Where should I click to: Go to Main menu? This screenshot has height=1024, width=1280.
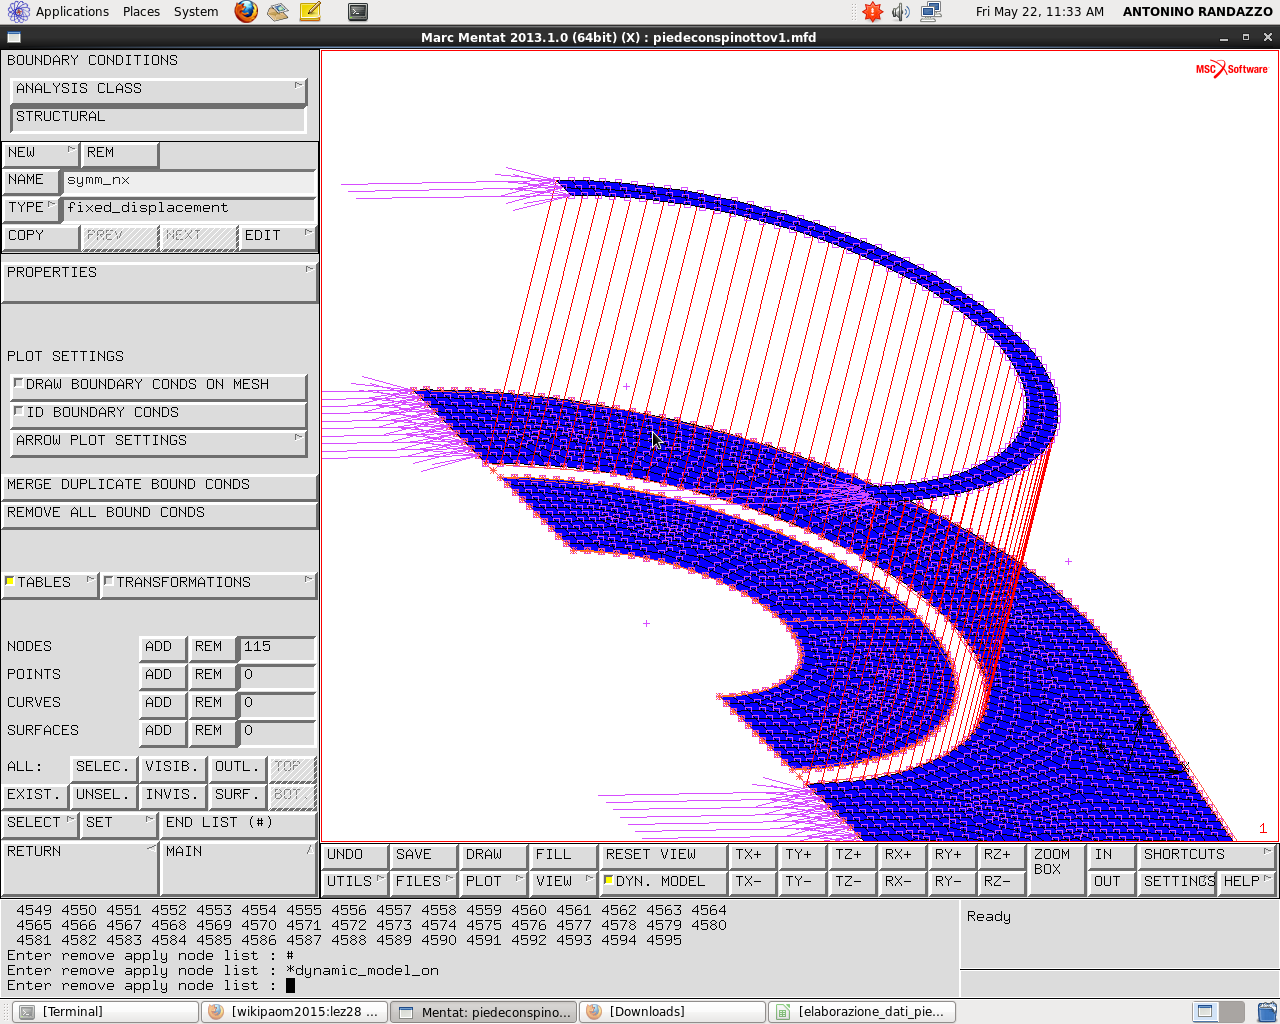click(x=239, y=868)
